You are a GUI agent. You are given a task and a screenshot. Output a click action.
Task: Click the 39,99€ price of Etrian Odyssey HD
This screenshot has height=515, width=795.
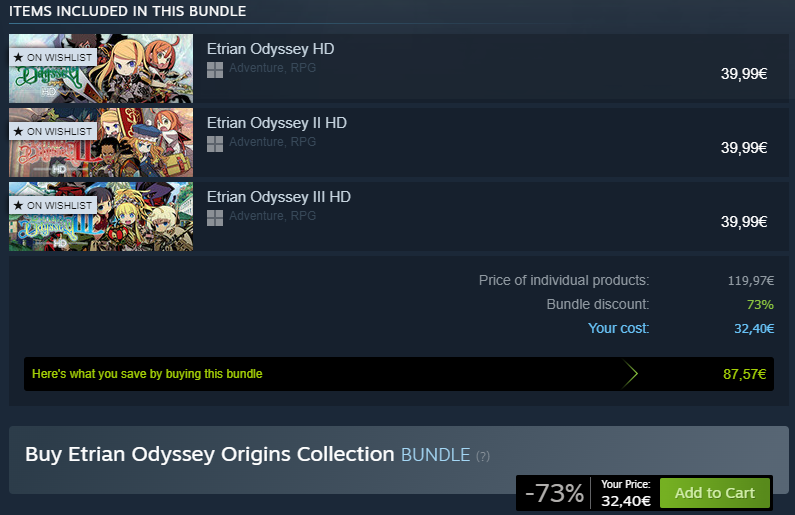pos(743,73)
